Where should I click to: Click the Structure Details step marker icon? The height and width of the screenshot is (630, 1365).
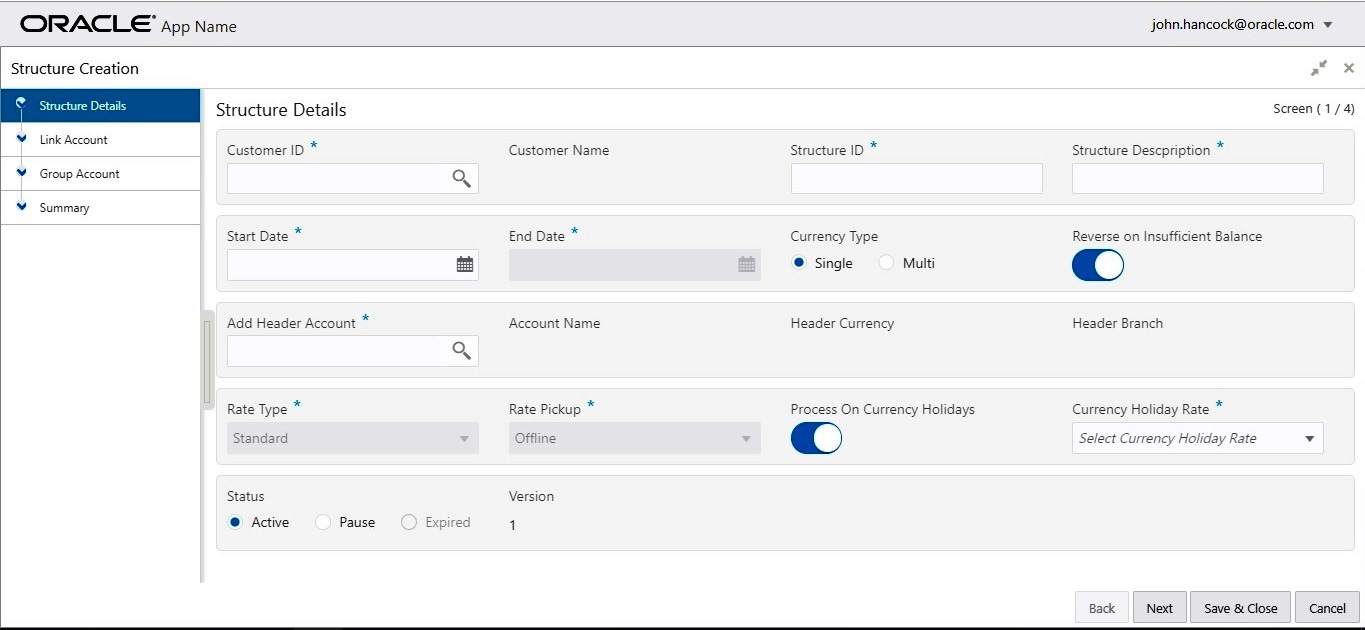point(21,104)
